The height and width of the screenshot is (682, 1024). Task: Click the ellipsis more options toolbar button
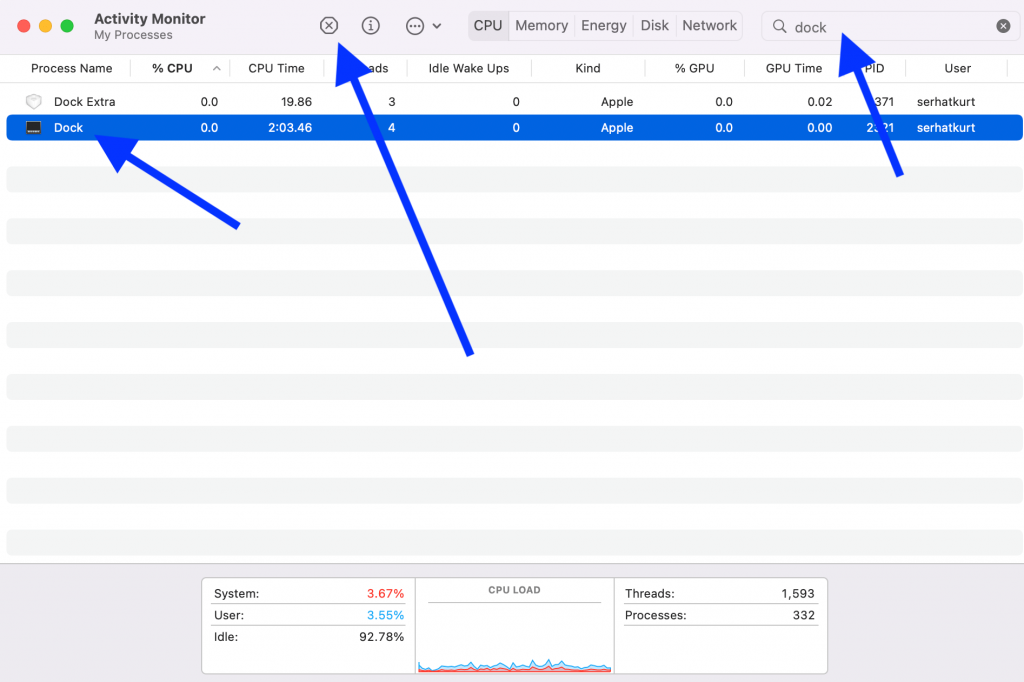[415, 26]
